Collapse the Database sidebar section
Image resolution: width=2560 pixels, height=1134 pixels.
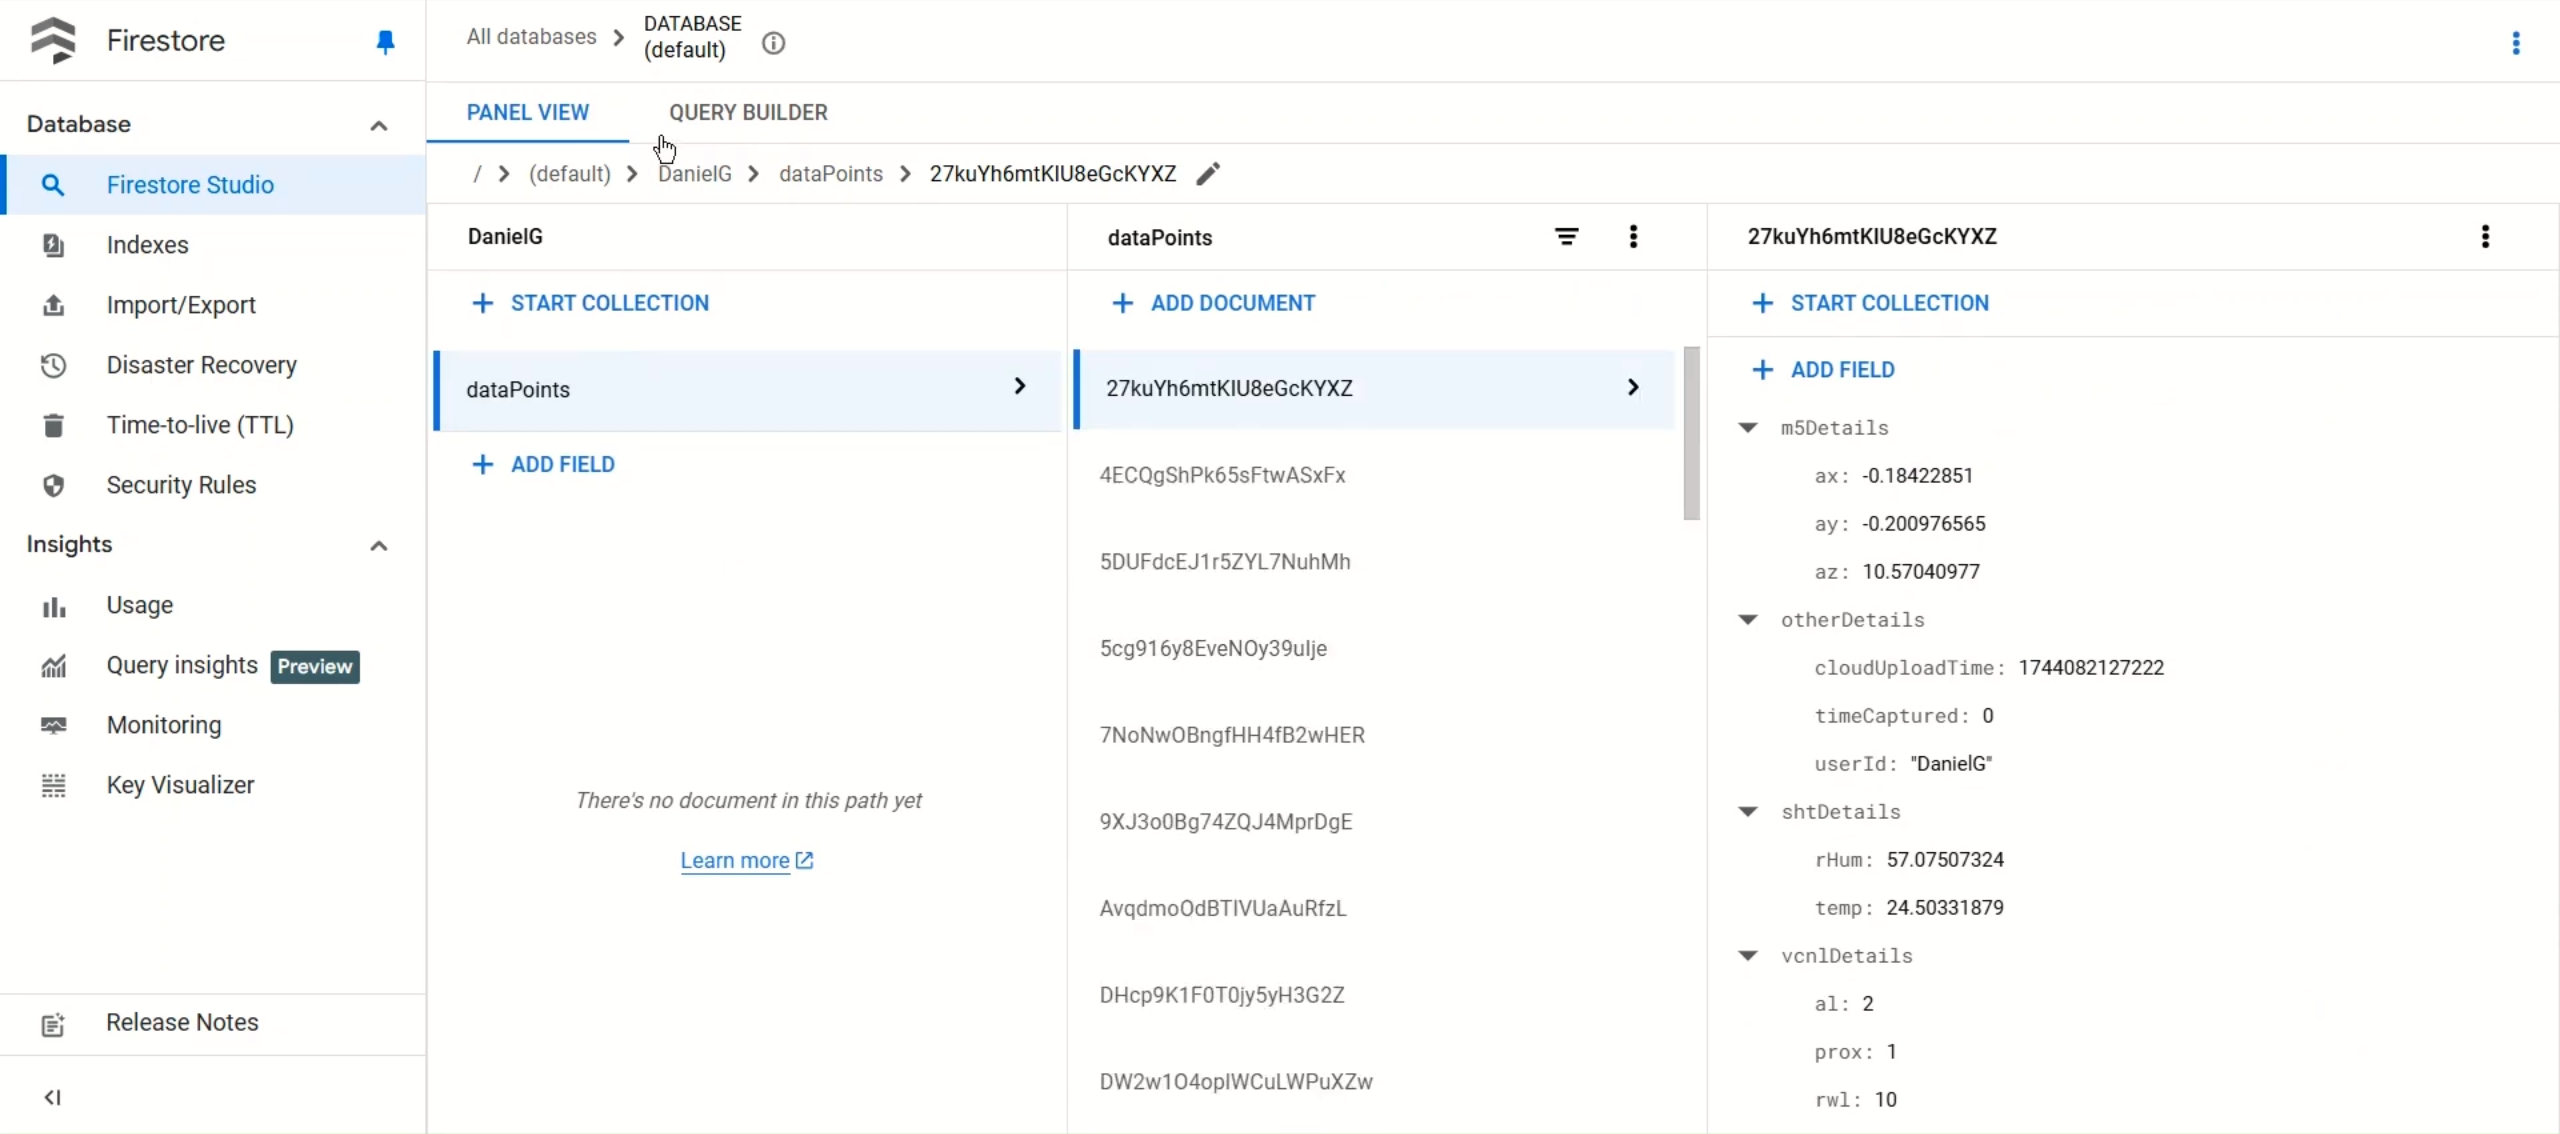(378, 125)
